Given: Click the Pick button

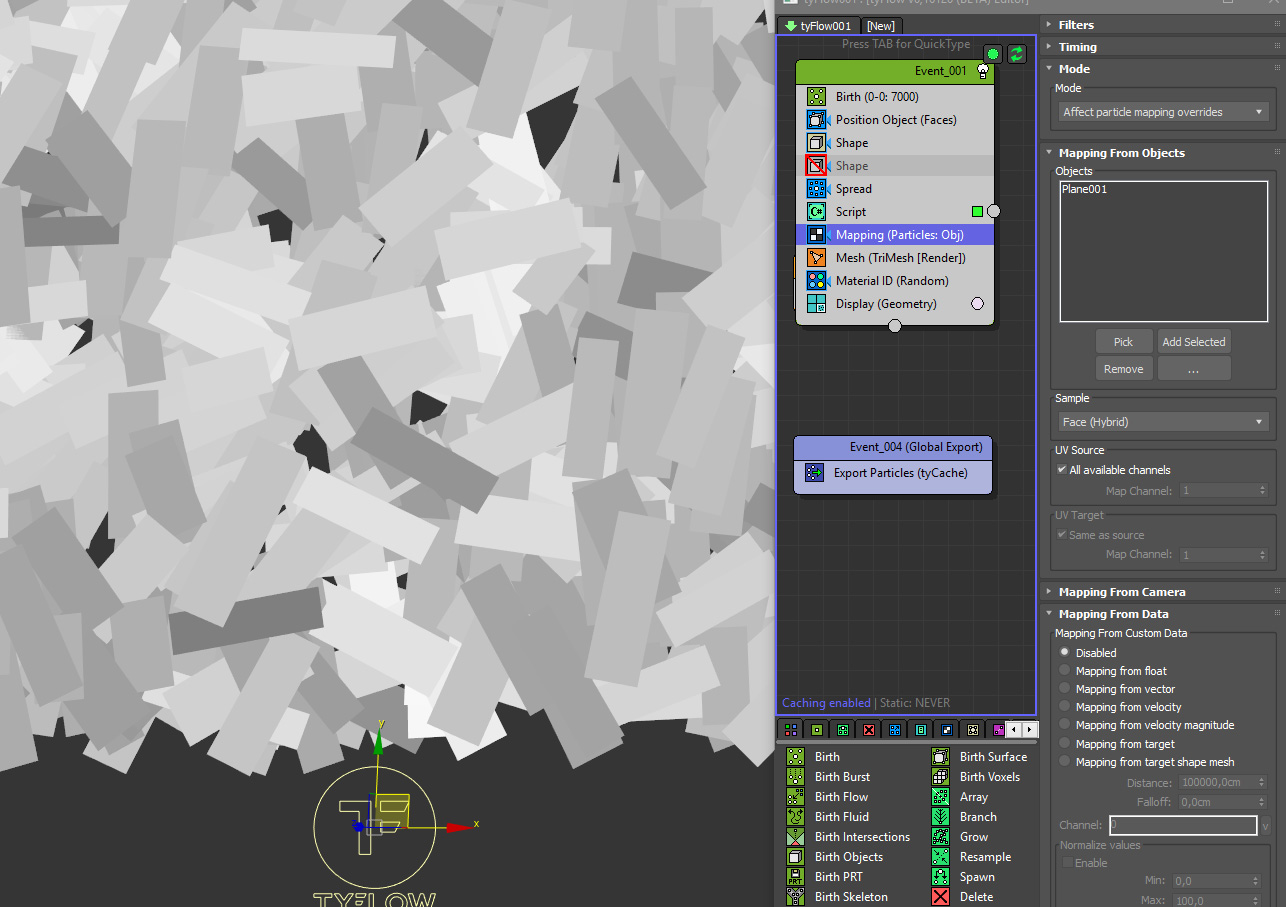Looking at the screenshot, I should click(x=1124, y=342).
